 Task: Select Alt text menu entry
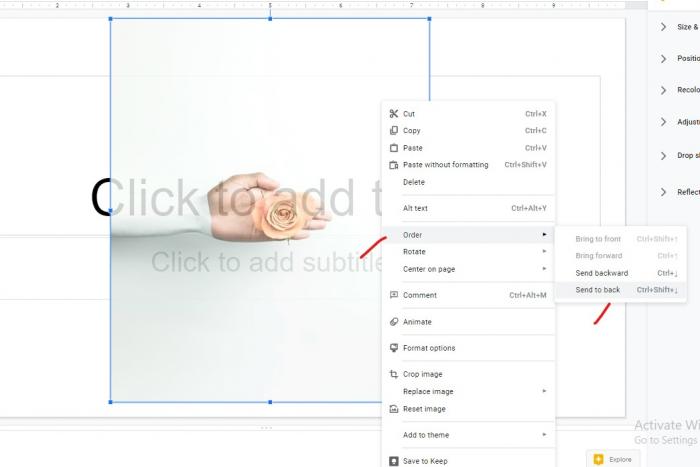[468, 208]
